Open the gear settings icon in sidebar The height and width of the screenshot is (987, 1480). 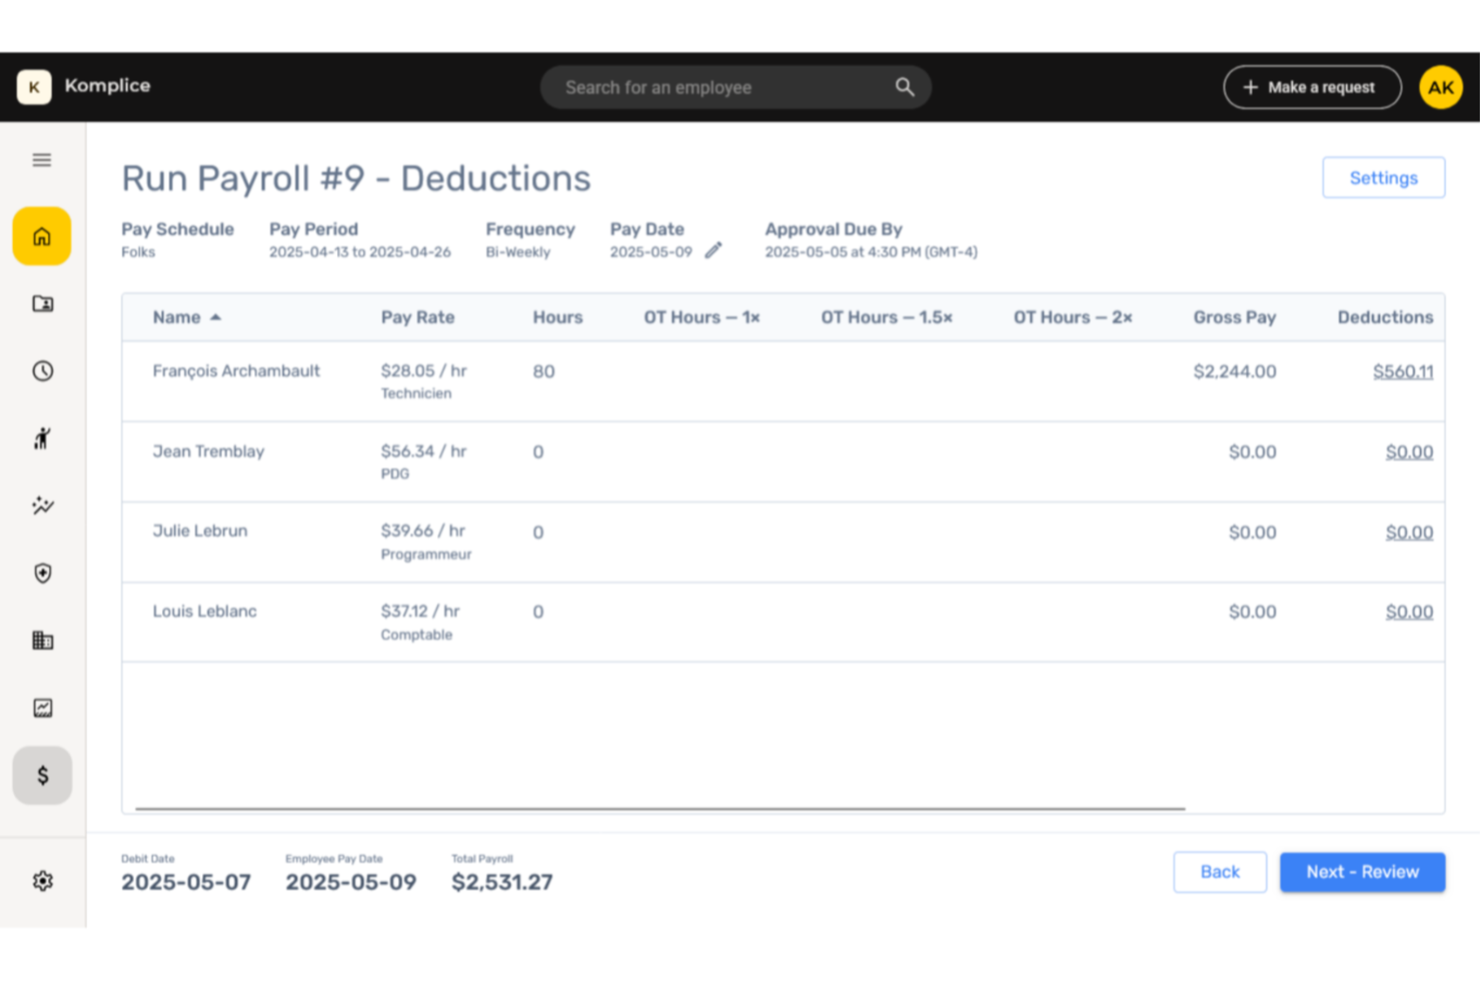[42, 881]
